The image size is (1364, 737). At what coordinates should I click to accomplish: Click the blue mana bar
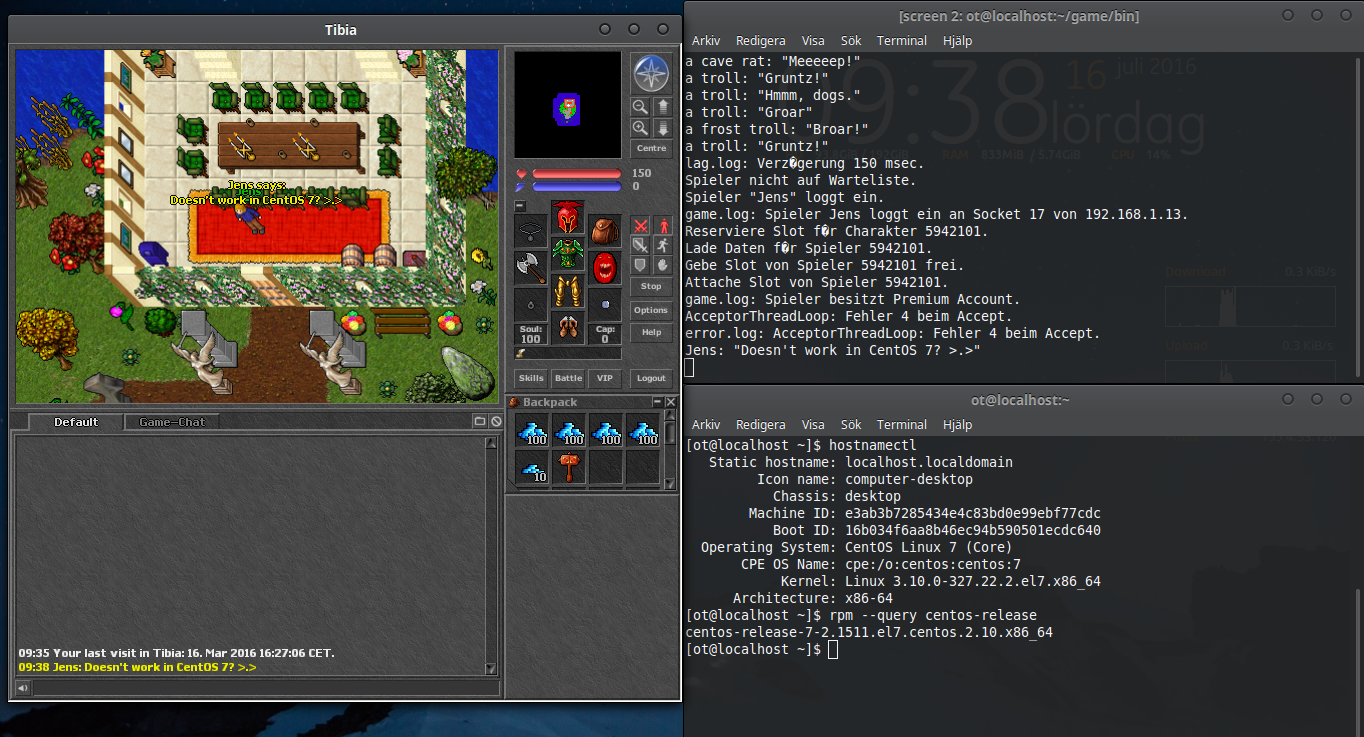[x=576, y=187]
